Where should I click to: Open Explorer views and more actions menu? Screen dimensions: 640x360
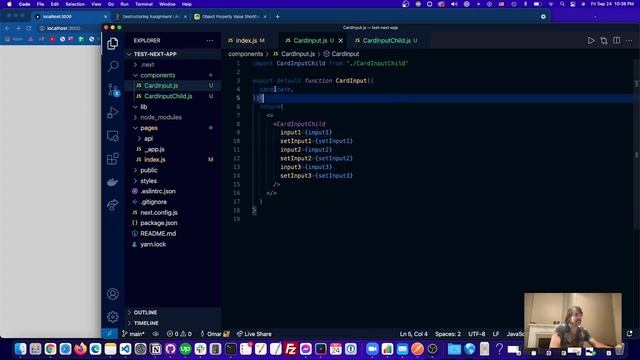(209, 40)
